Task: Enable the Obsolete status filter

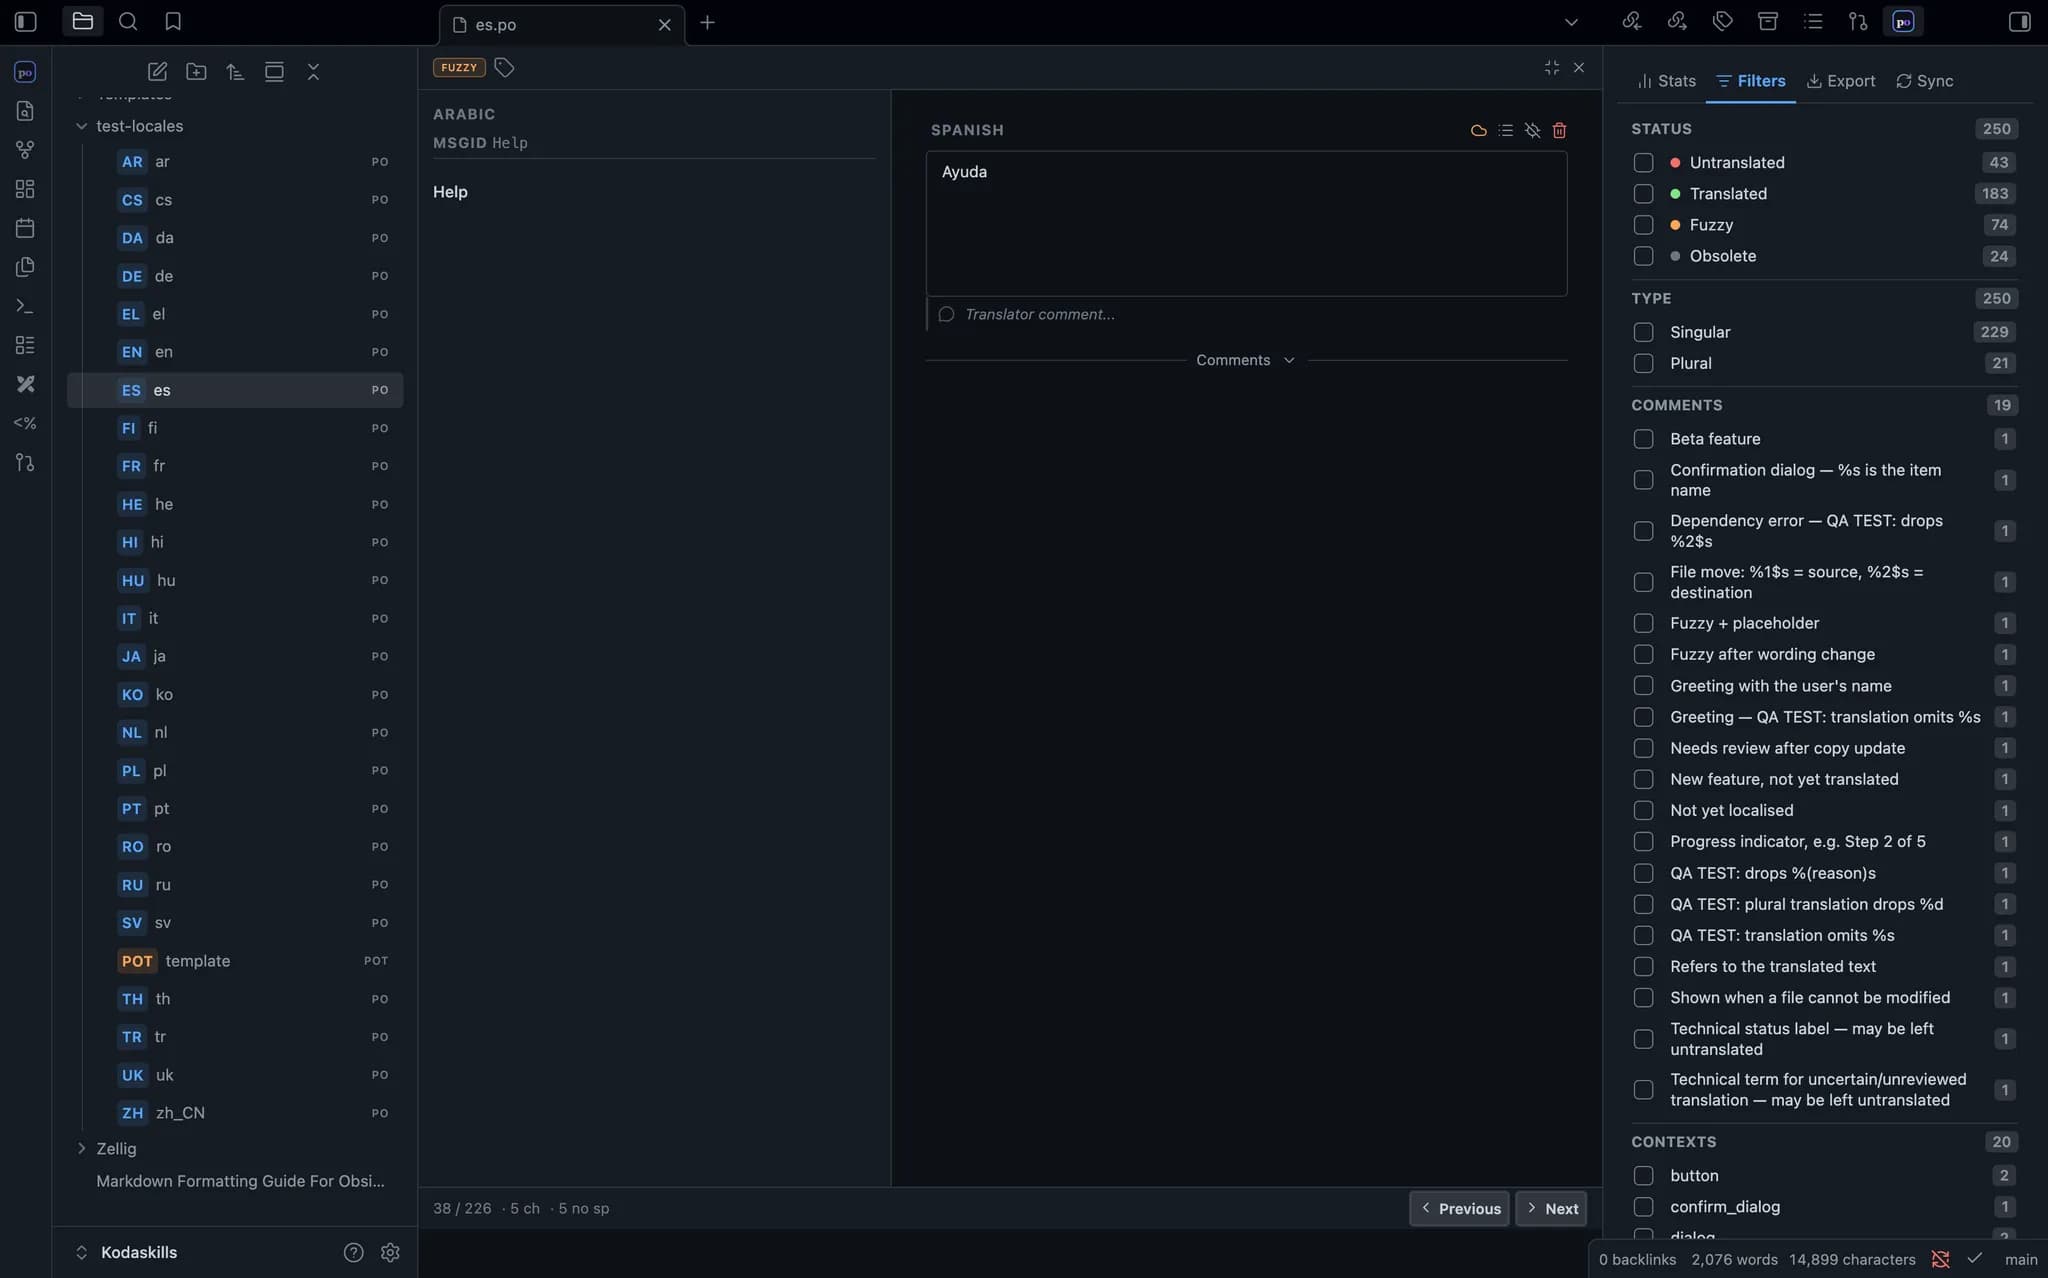Action: (x=1643, y=256)
